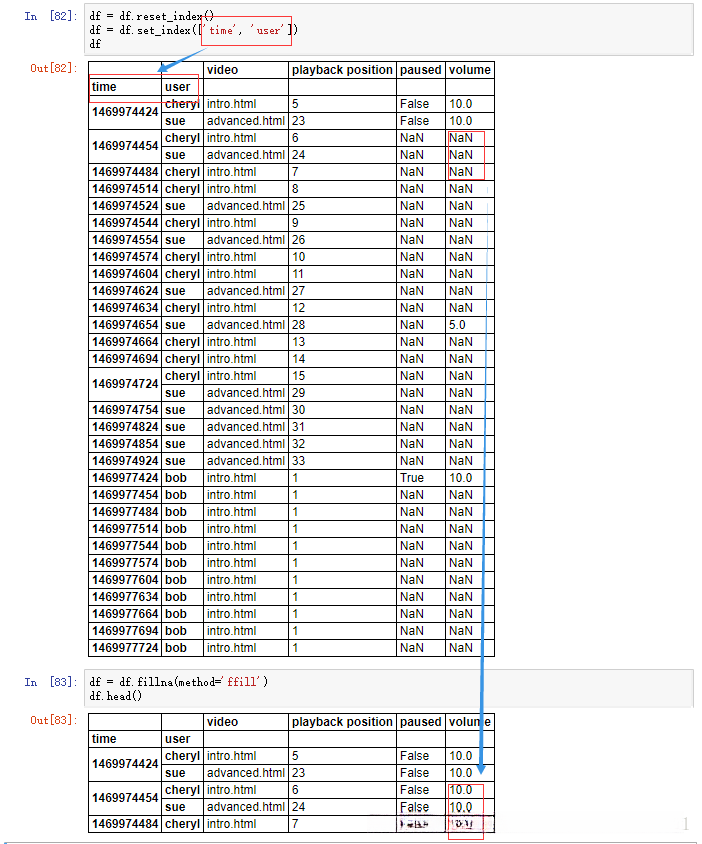Viewport: 702px width, 844px height.
Task: Click time index 1469974754 in Out[82]
Action: pyautogui.click(x=125, y=410)
